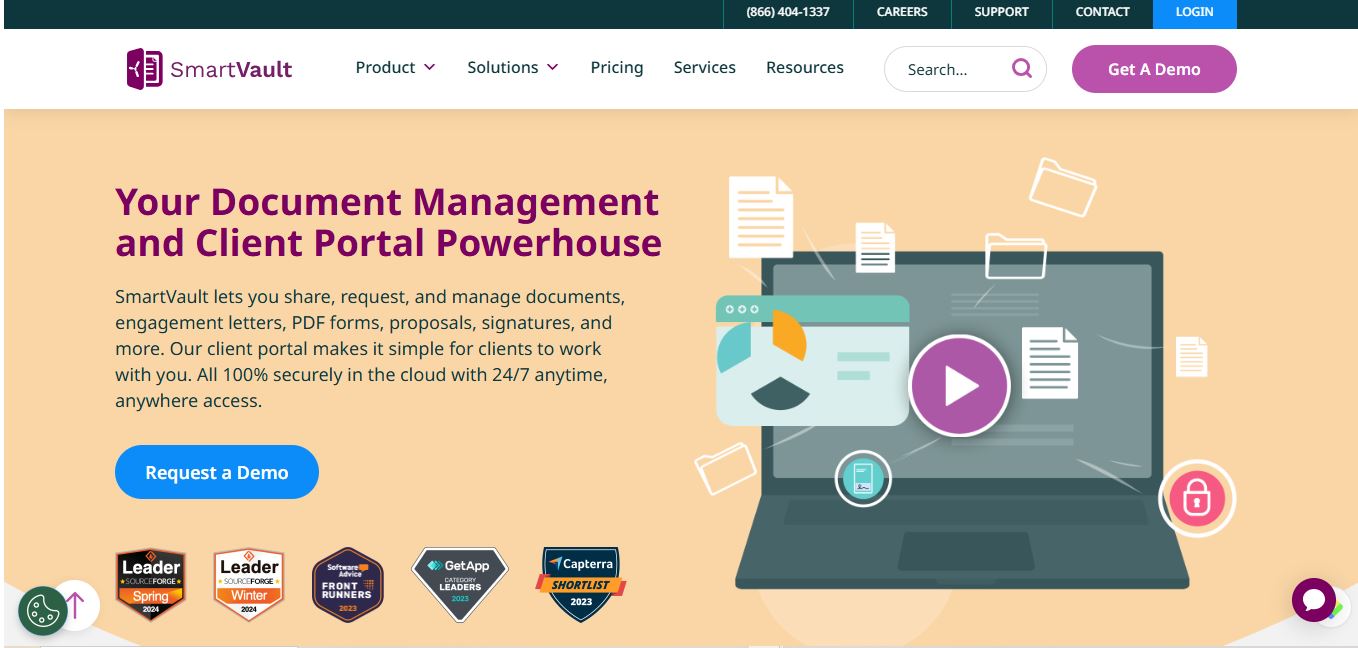
Task: Expand the Product dropdown menu
Action: point(396,68)
